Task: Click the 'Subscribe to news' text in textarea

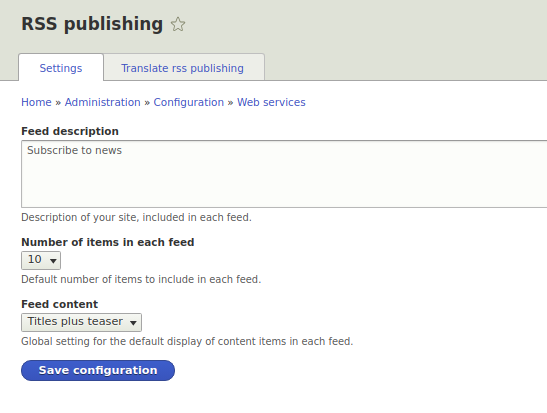Action: point(74,150)
